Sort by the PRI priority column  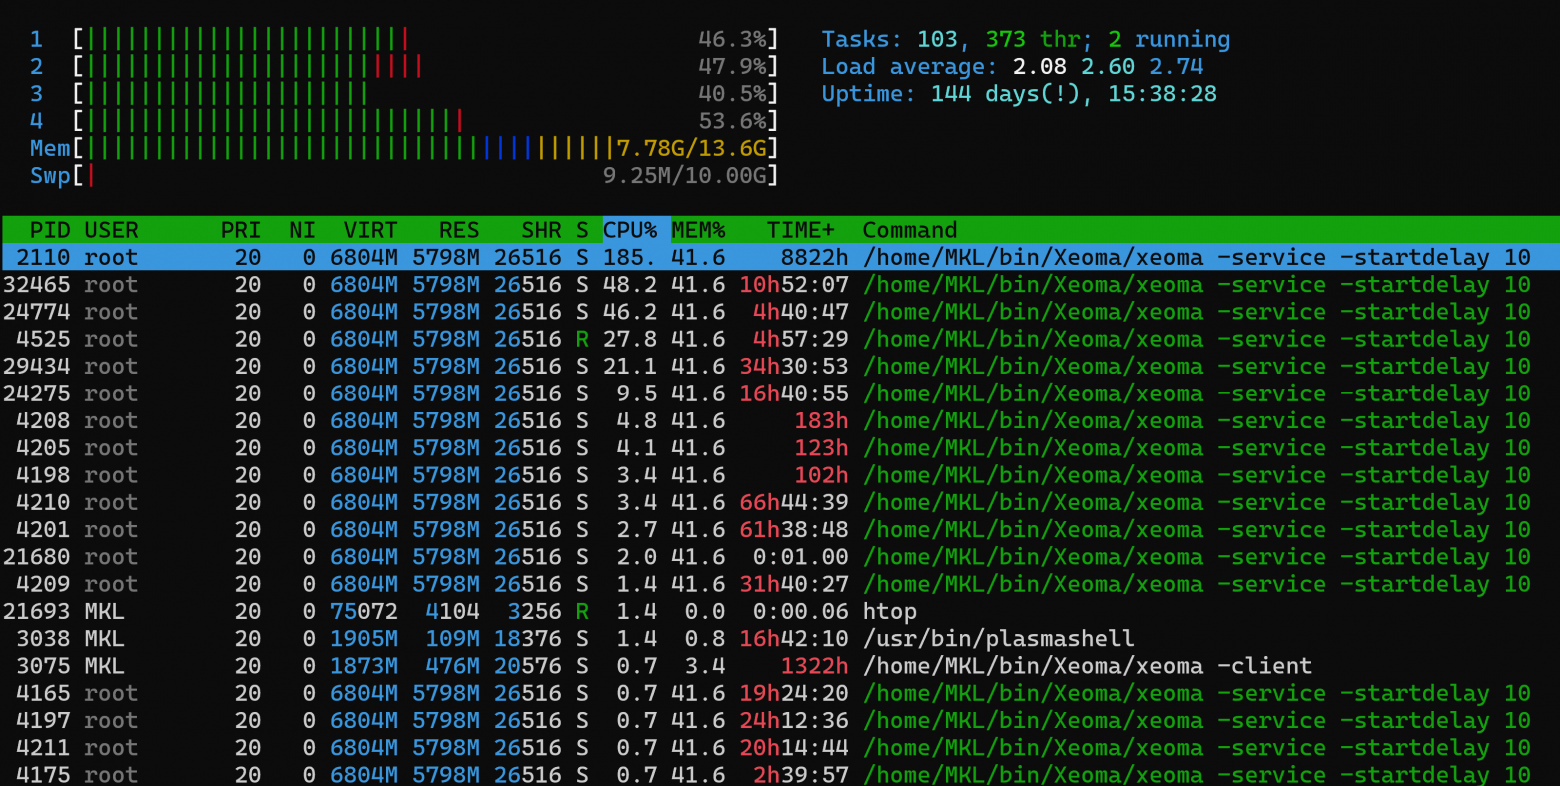[x=240, y=230]
